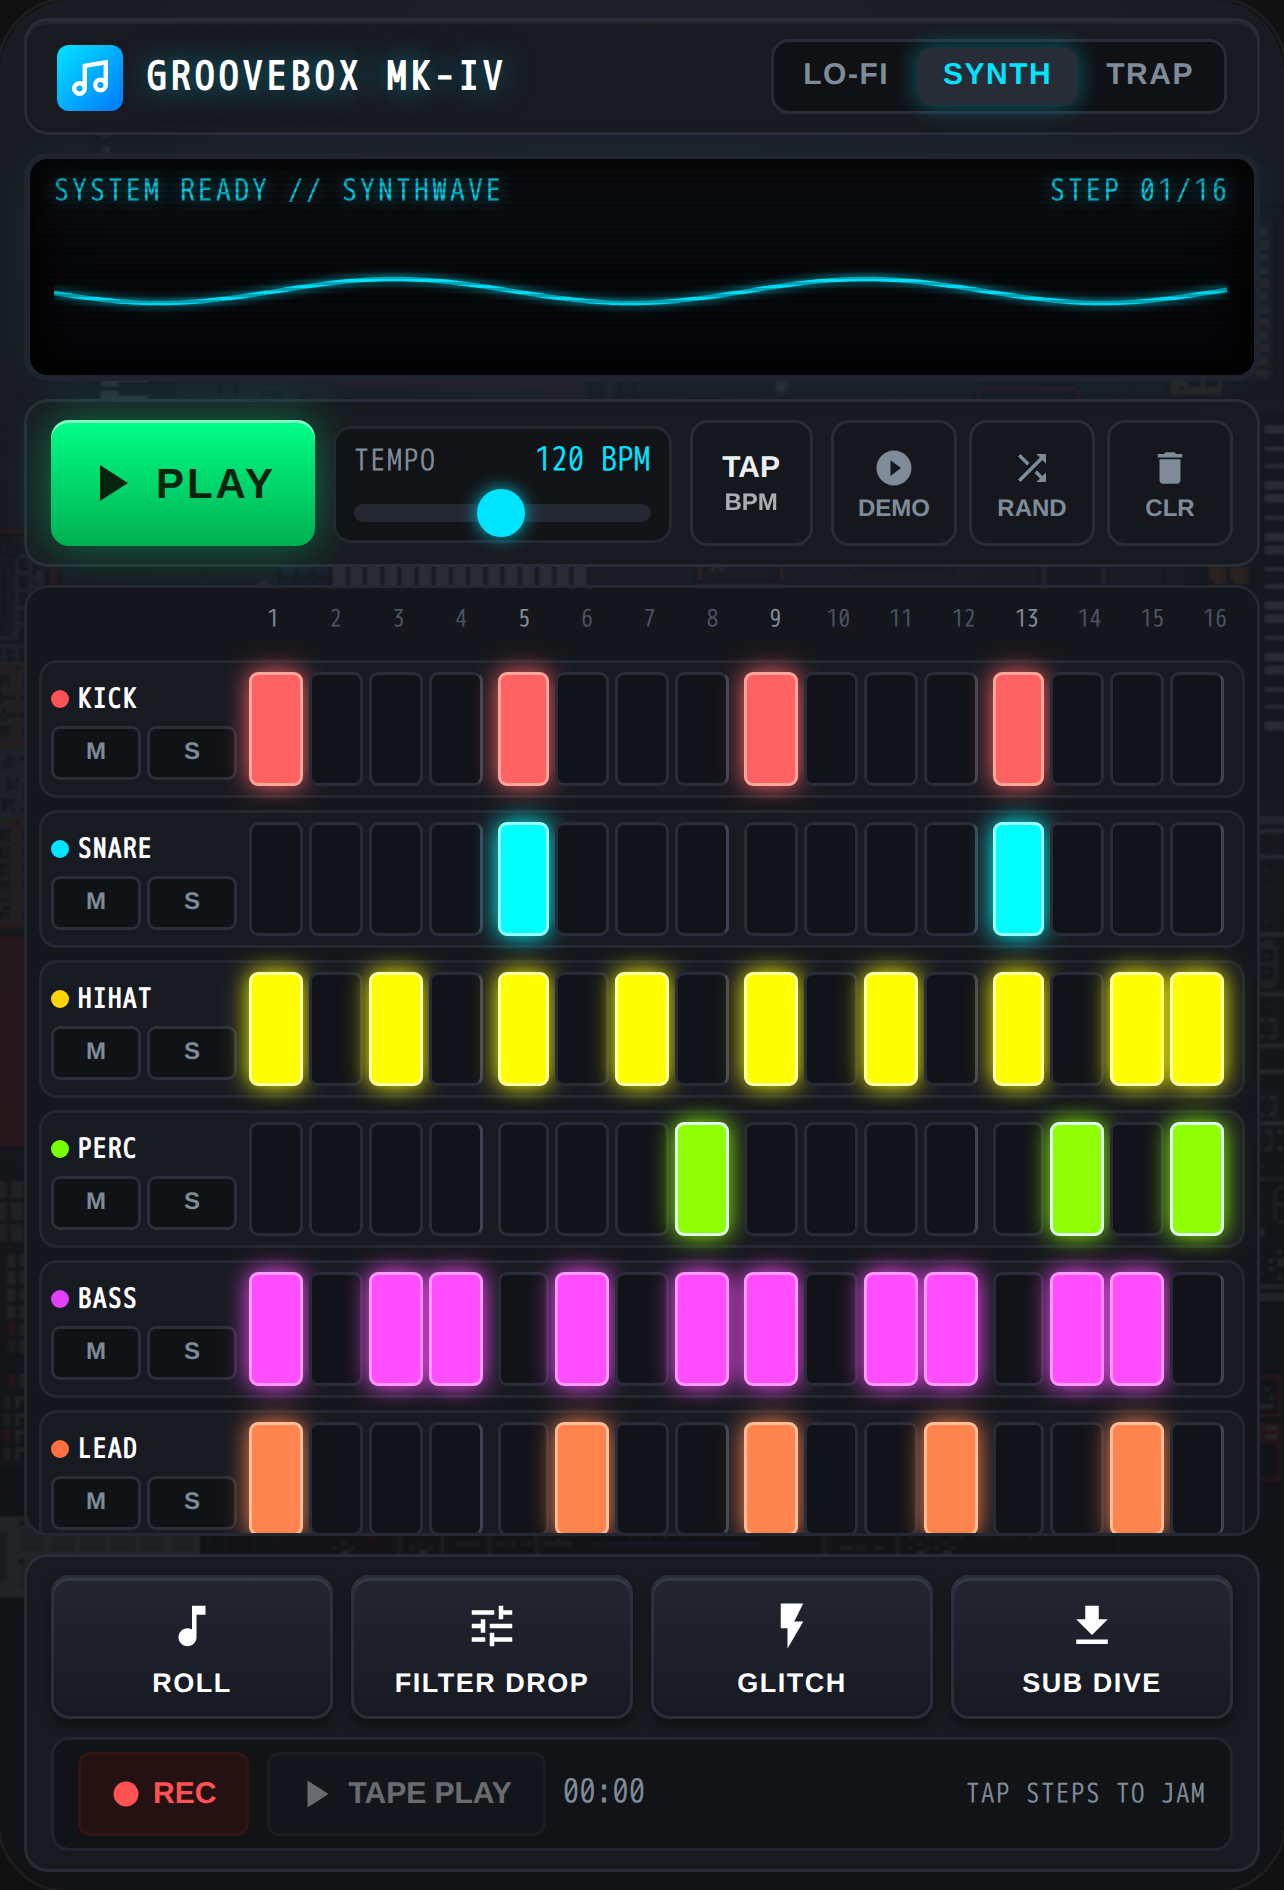This screenshot has height=1890, width=1284.
Task: Mute the BASS track
Action: [96, 1351]
